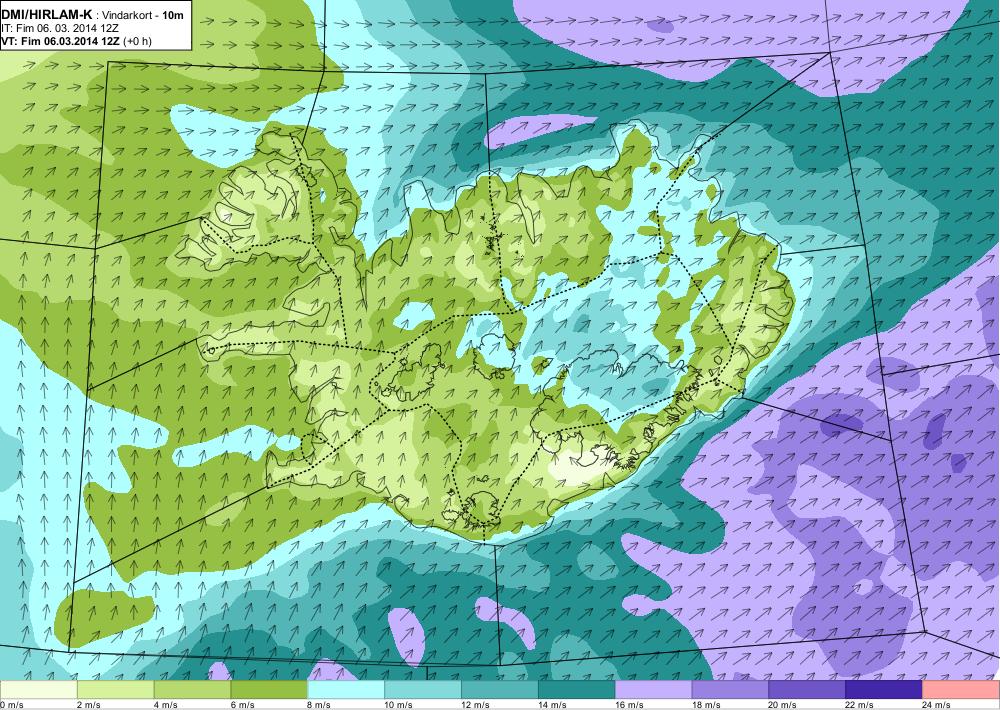The image size is (1000, 710).
Task: Select the "16 m/s" legend label
Action: click(x=629, y=704)
